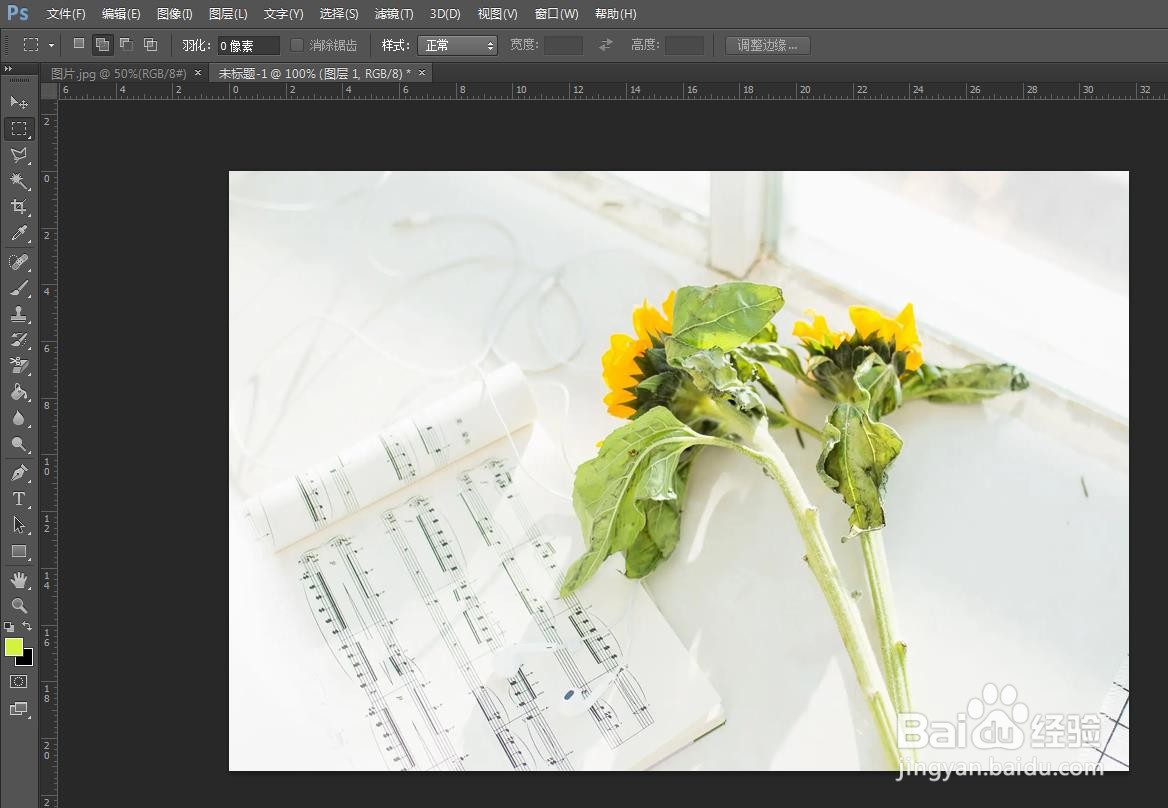Select the Magic Wand tool
The height and width of the screenshot is (808, 1168).
(x=19, y=180)
